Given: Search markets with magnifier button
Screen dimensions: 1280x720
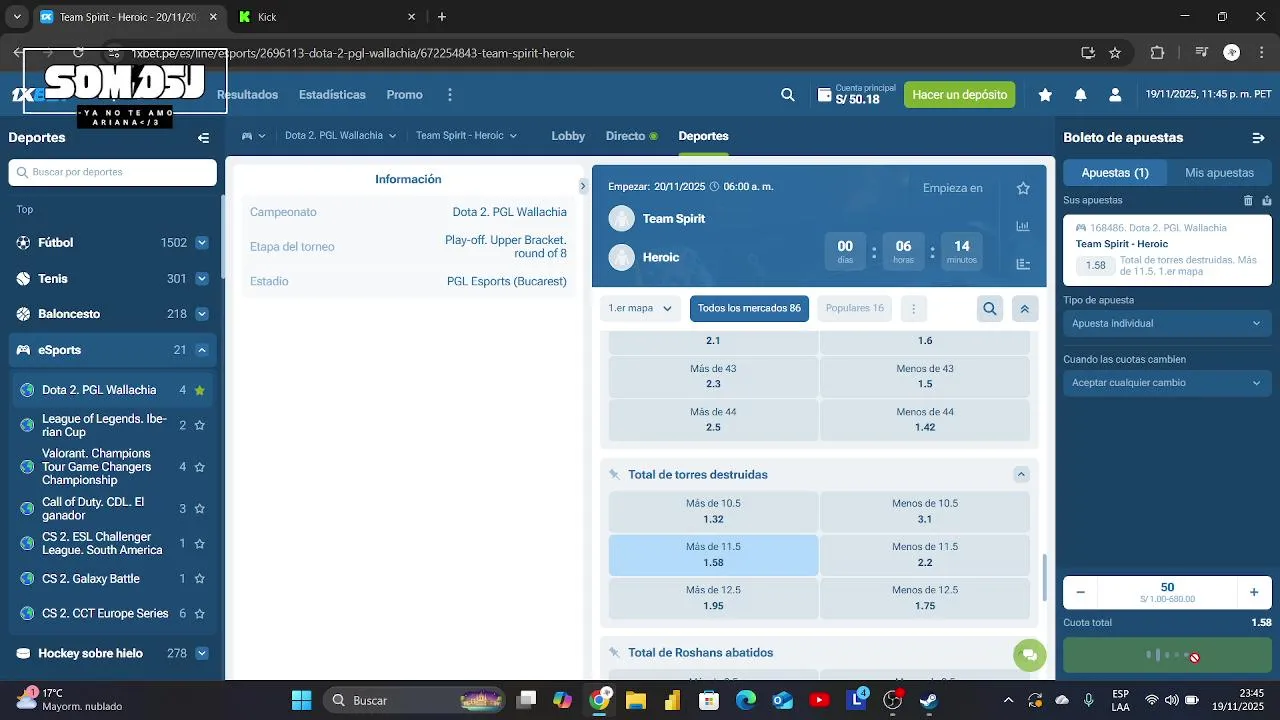Looking at the screenshot, I should click(990, 309).
